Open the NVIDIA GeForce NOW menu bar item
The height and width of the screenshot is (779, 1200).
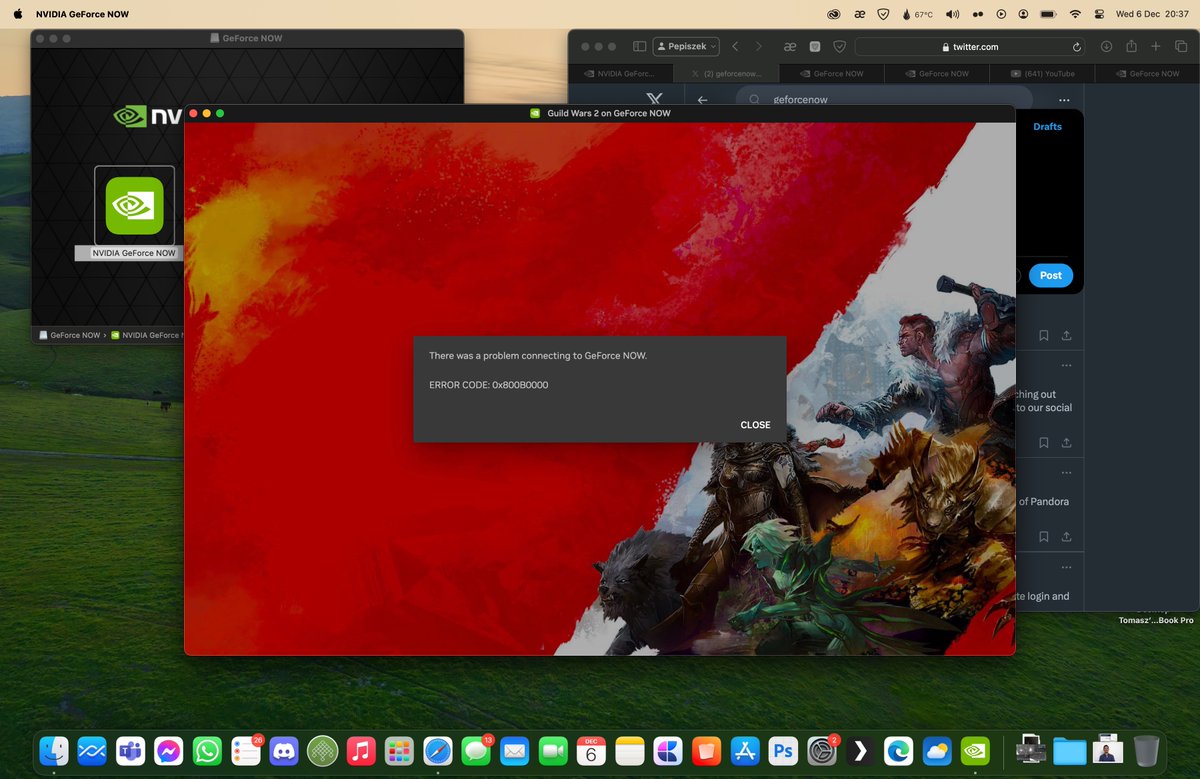[x=82, y=14]
